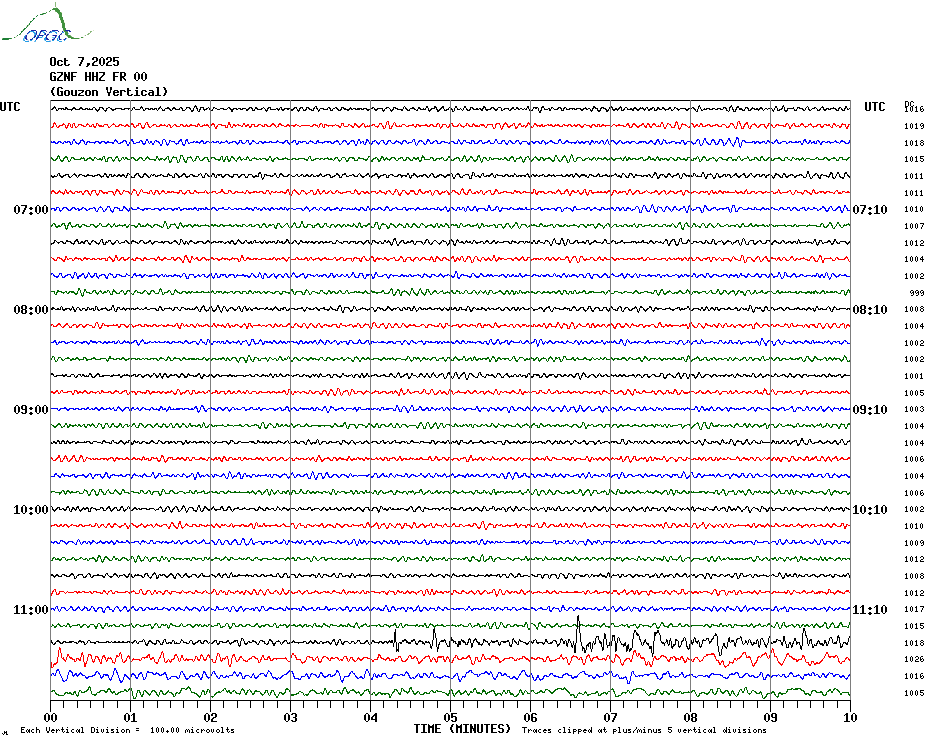Pick the 08:10 time label on right axis
Screen dimensions: 930x744
pyautogui.click(x=870, y=309)
